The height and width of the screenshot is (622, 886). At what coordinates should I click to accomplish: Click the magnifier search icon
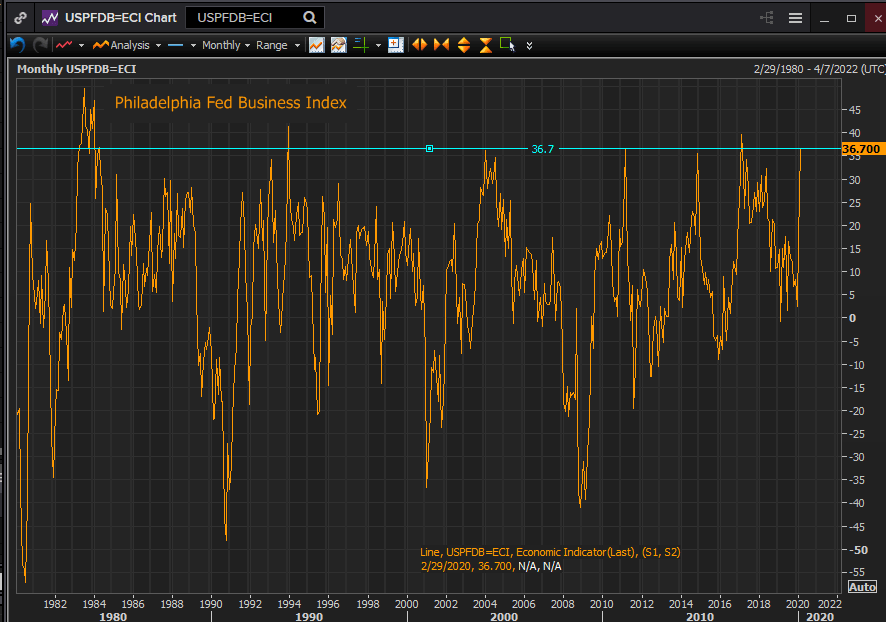(x=310, y=18)
